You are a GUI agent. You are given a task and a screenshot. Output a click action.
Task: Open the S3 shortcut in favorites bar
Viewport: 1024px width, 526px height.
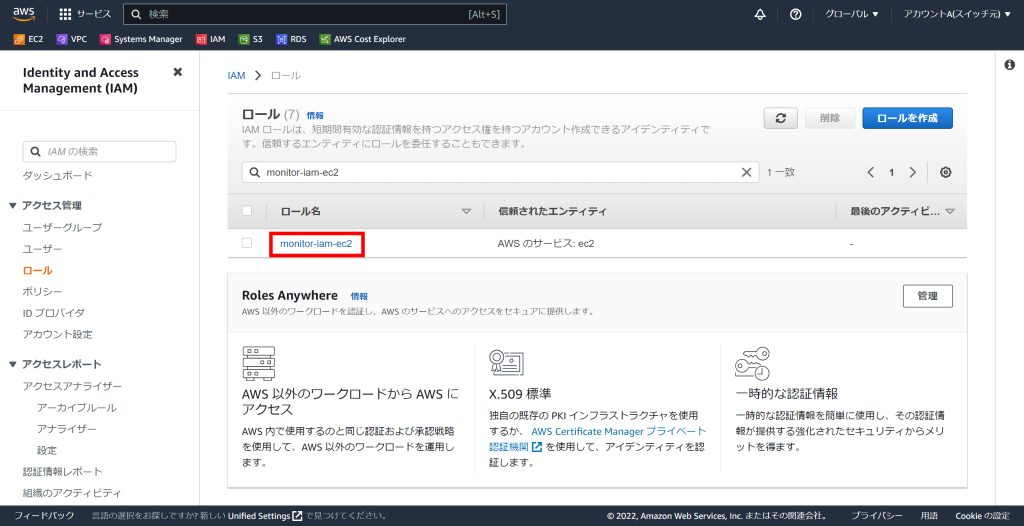click(x=251, y=39)
